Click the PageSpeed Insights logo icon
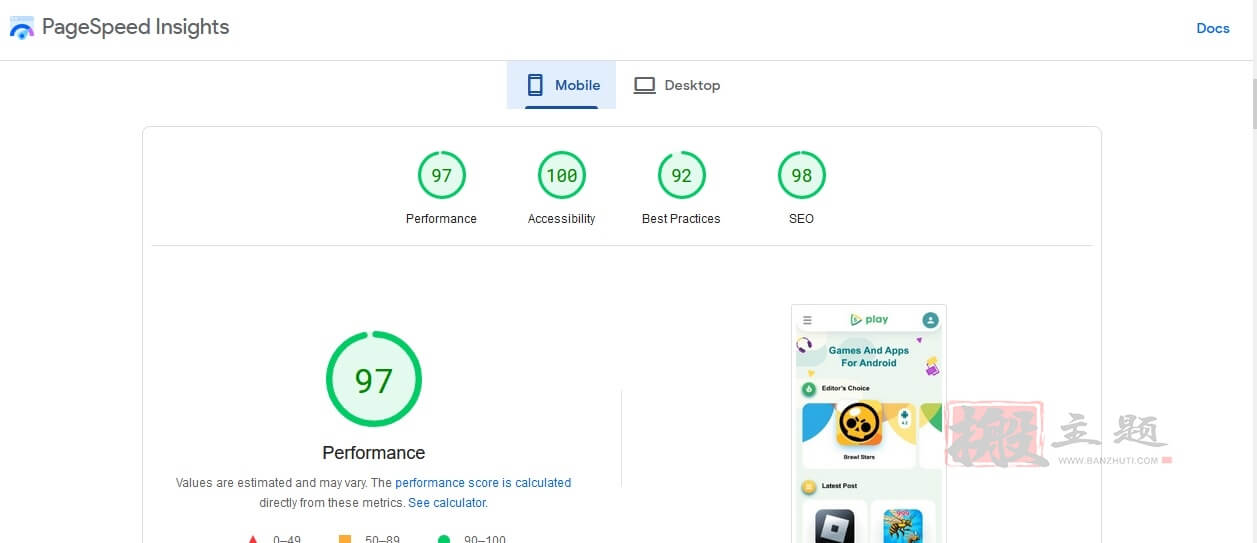 point(21,29)
